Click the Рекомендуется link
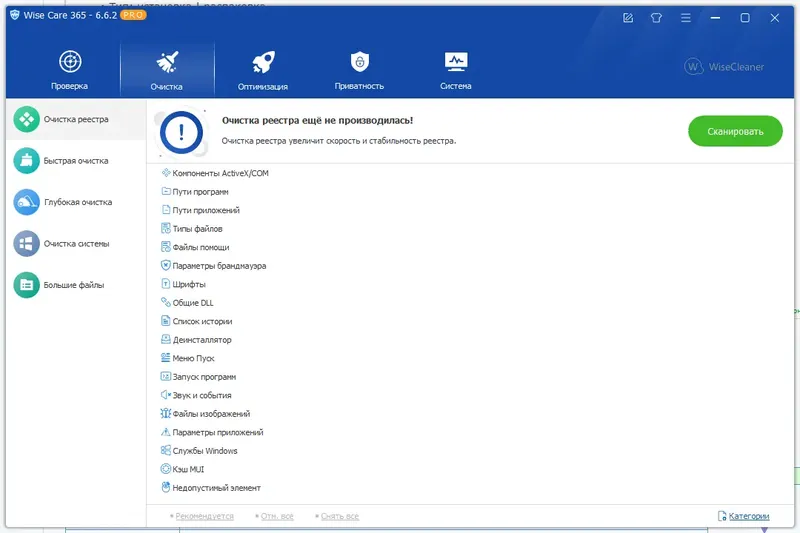The height and width of the screenshot is (533, 800). (x=205, y=516)
